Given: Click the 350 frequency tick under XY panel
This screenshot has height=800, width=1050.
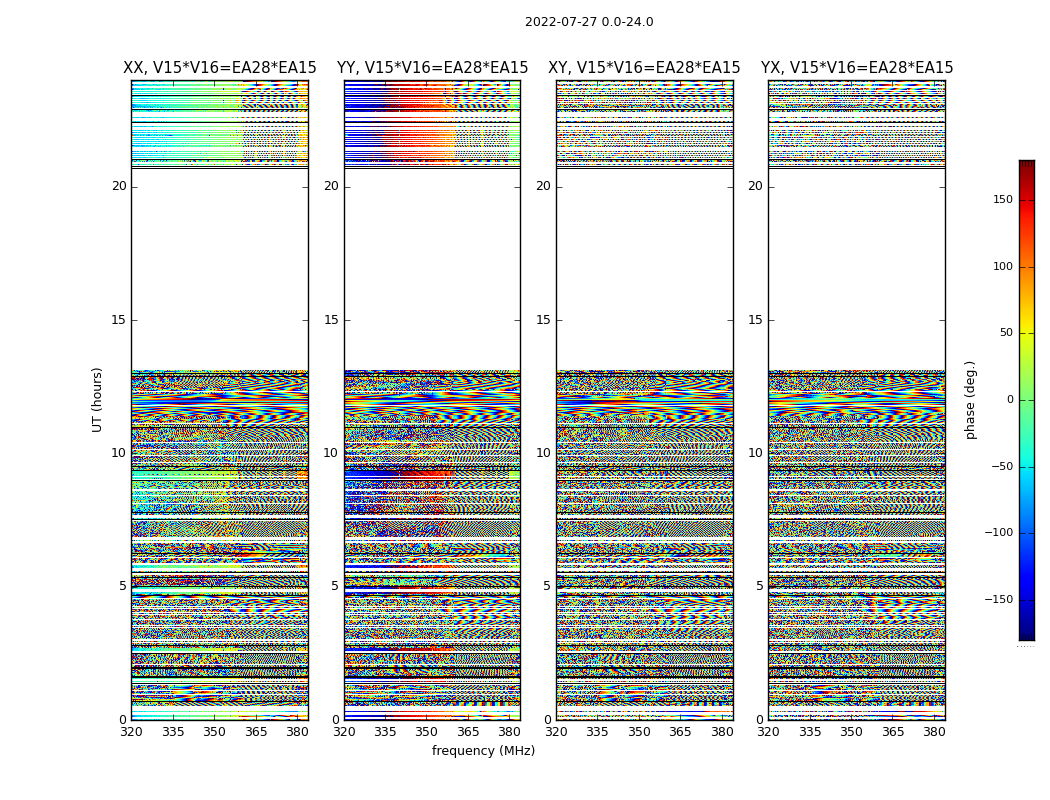Looking at the screenshot, I should tap(639, 732).
